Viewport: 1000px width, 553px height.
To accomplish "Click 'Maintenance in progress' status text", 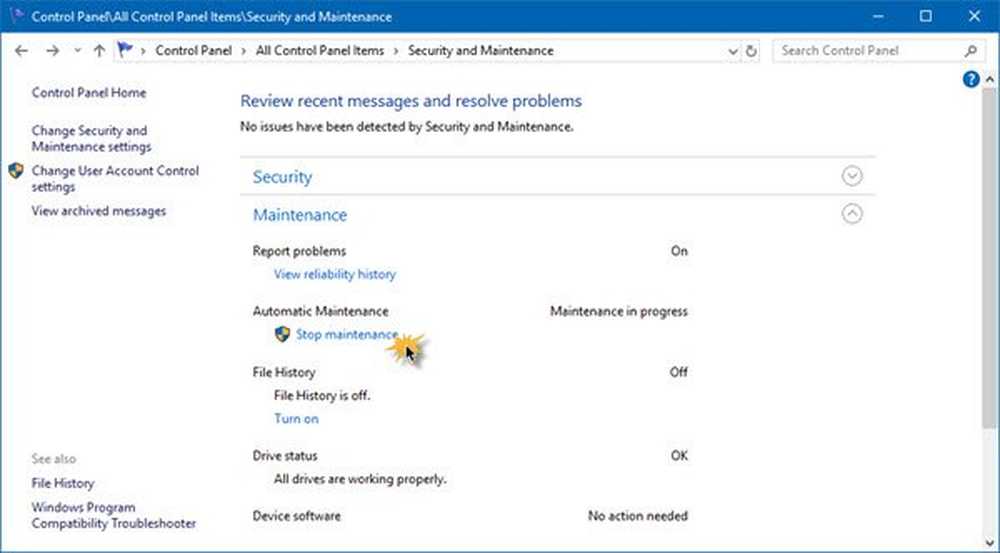I will 619,312.
